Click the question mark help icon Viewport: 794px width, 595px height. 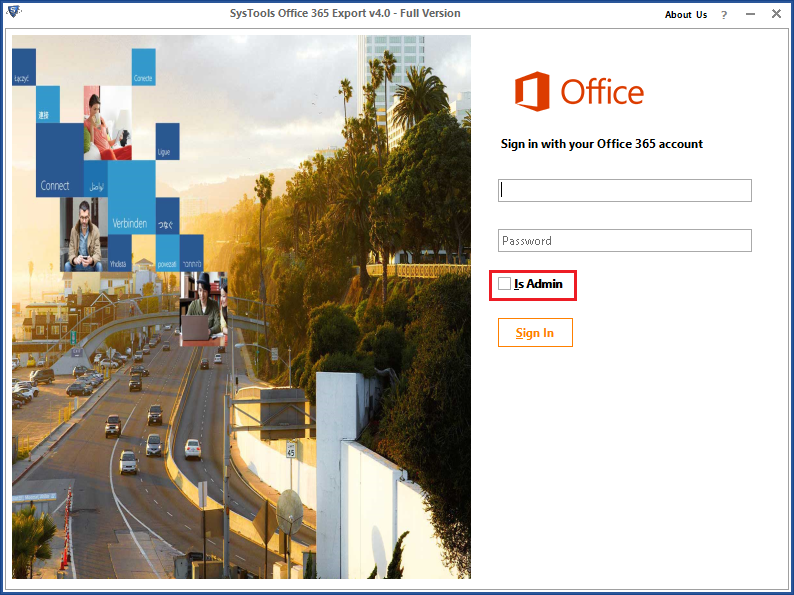[724, 15]
